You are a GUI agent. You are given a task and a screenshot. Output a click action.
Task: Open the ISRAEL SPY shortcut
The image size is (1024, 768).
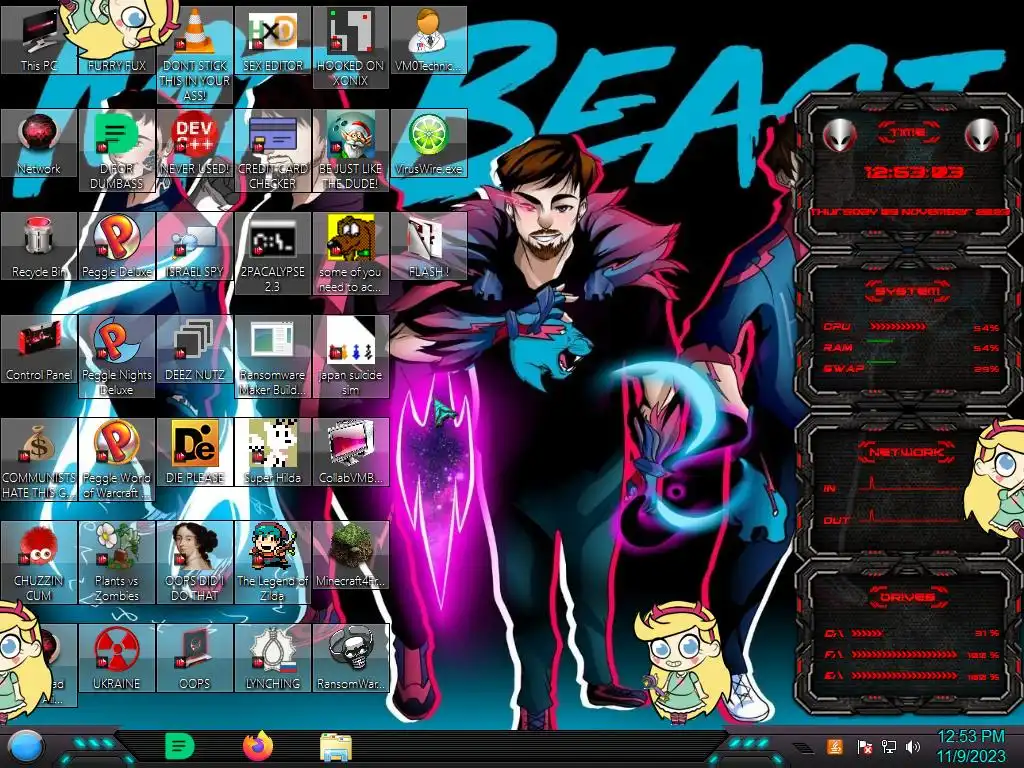pos(195,246)
